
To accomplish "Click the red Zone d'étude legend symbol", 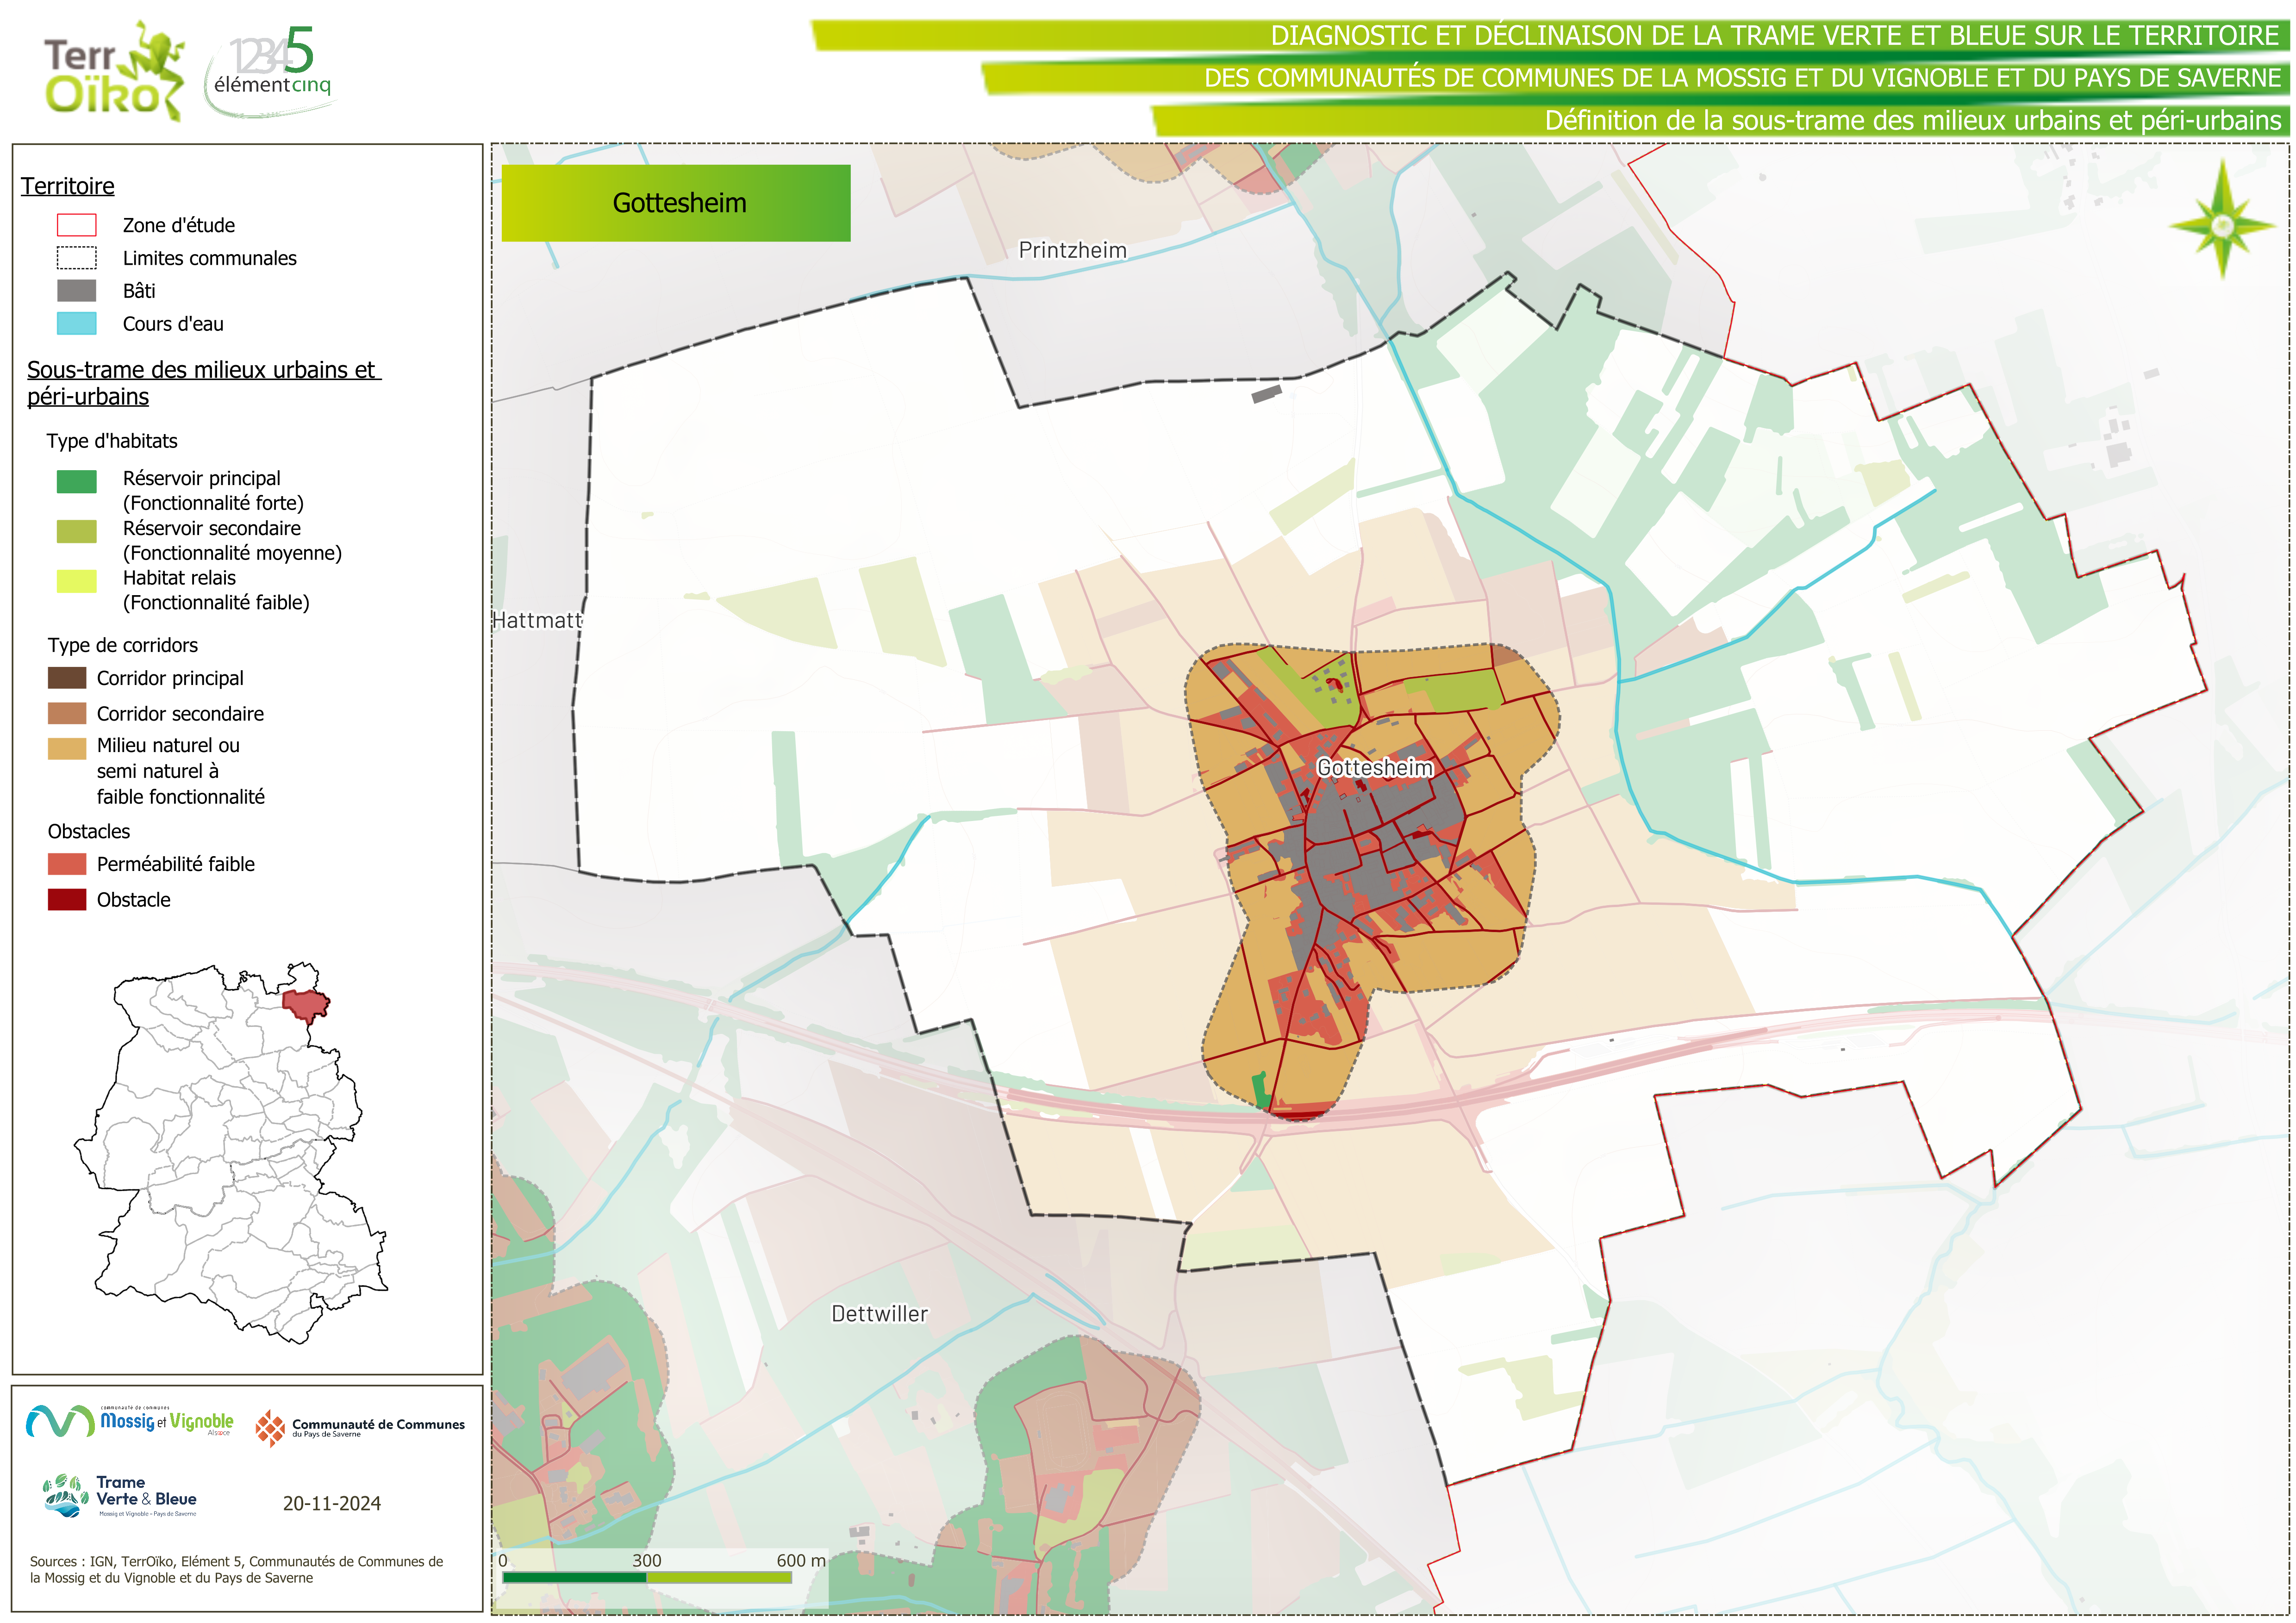I will coord(77,225).
